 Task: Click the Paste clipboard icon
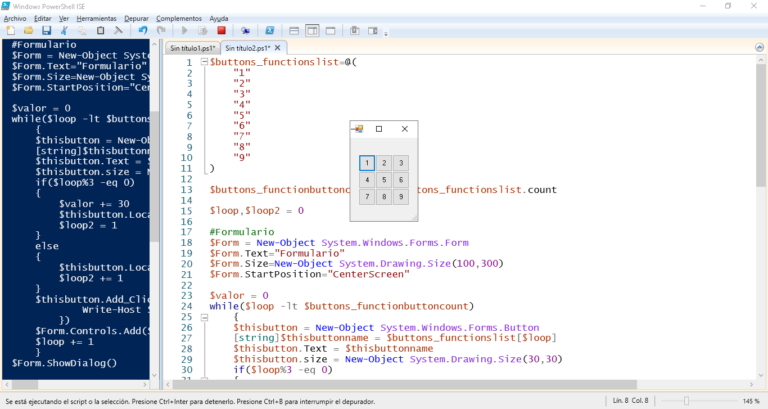[x=100, y=30]
